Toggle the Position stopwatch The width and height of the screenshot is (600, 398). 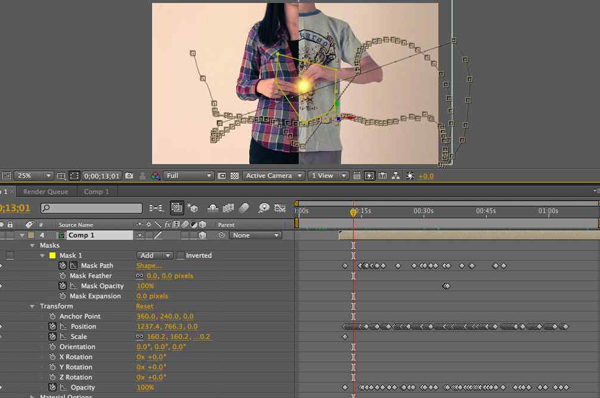(x=52, y=326)
